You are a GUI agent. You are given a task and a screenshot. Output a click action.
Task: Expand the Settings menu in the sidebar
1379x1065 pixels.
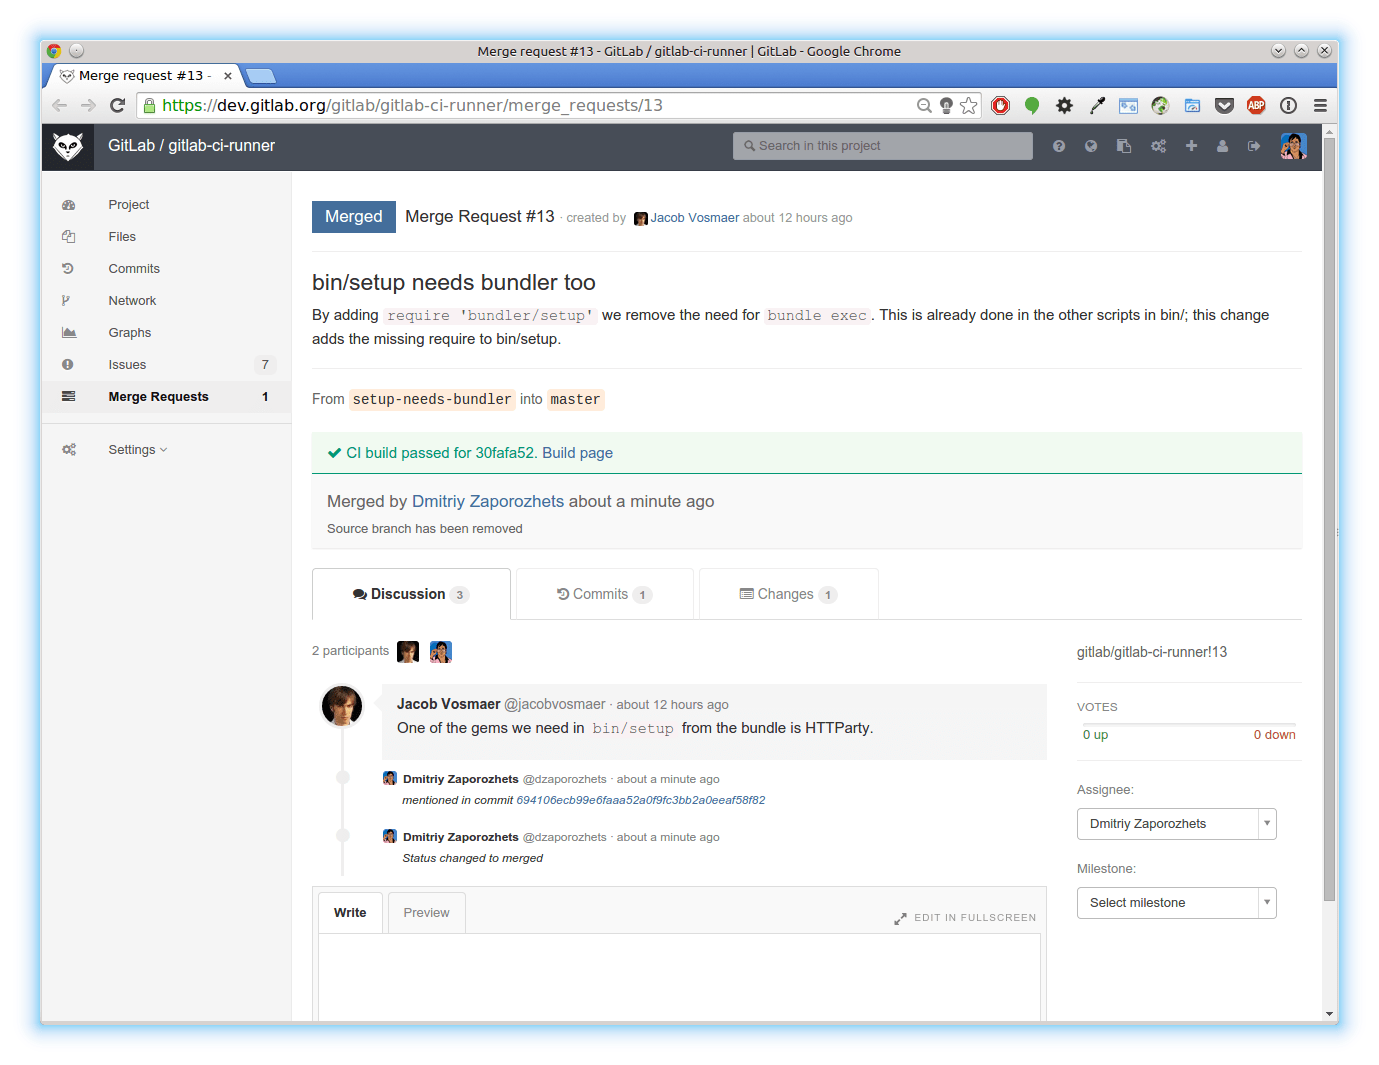click(x=132, y=449)
